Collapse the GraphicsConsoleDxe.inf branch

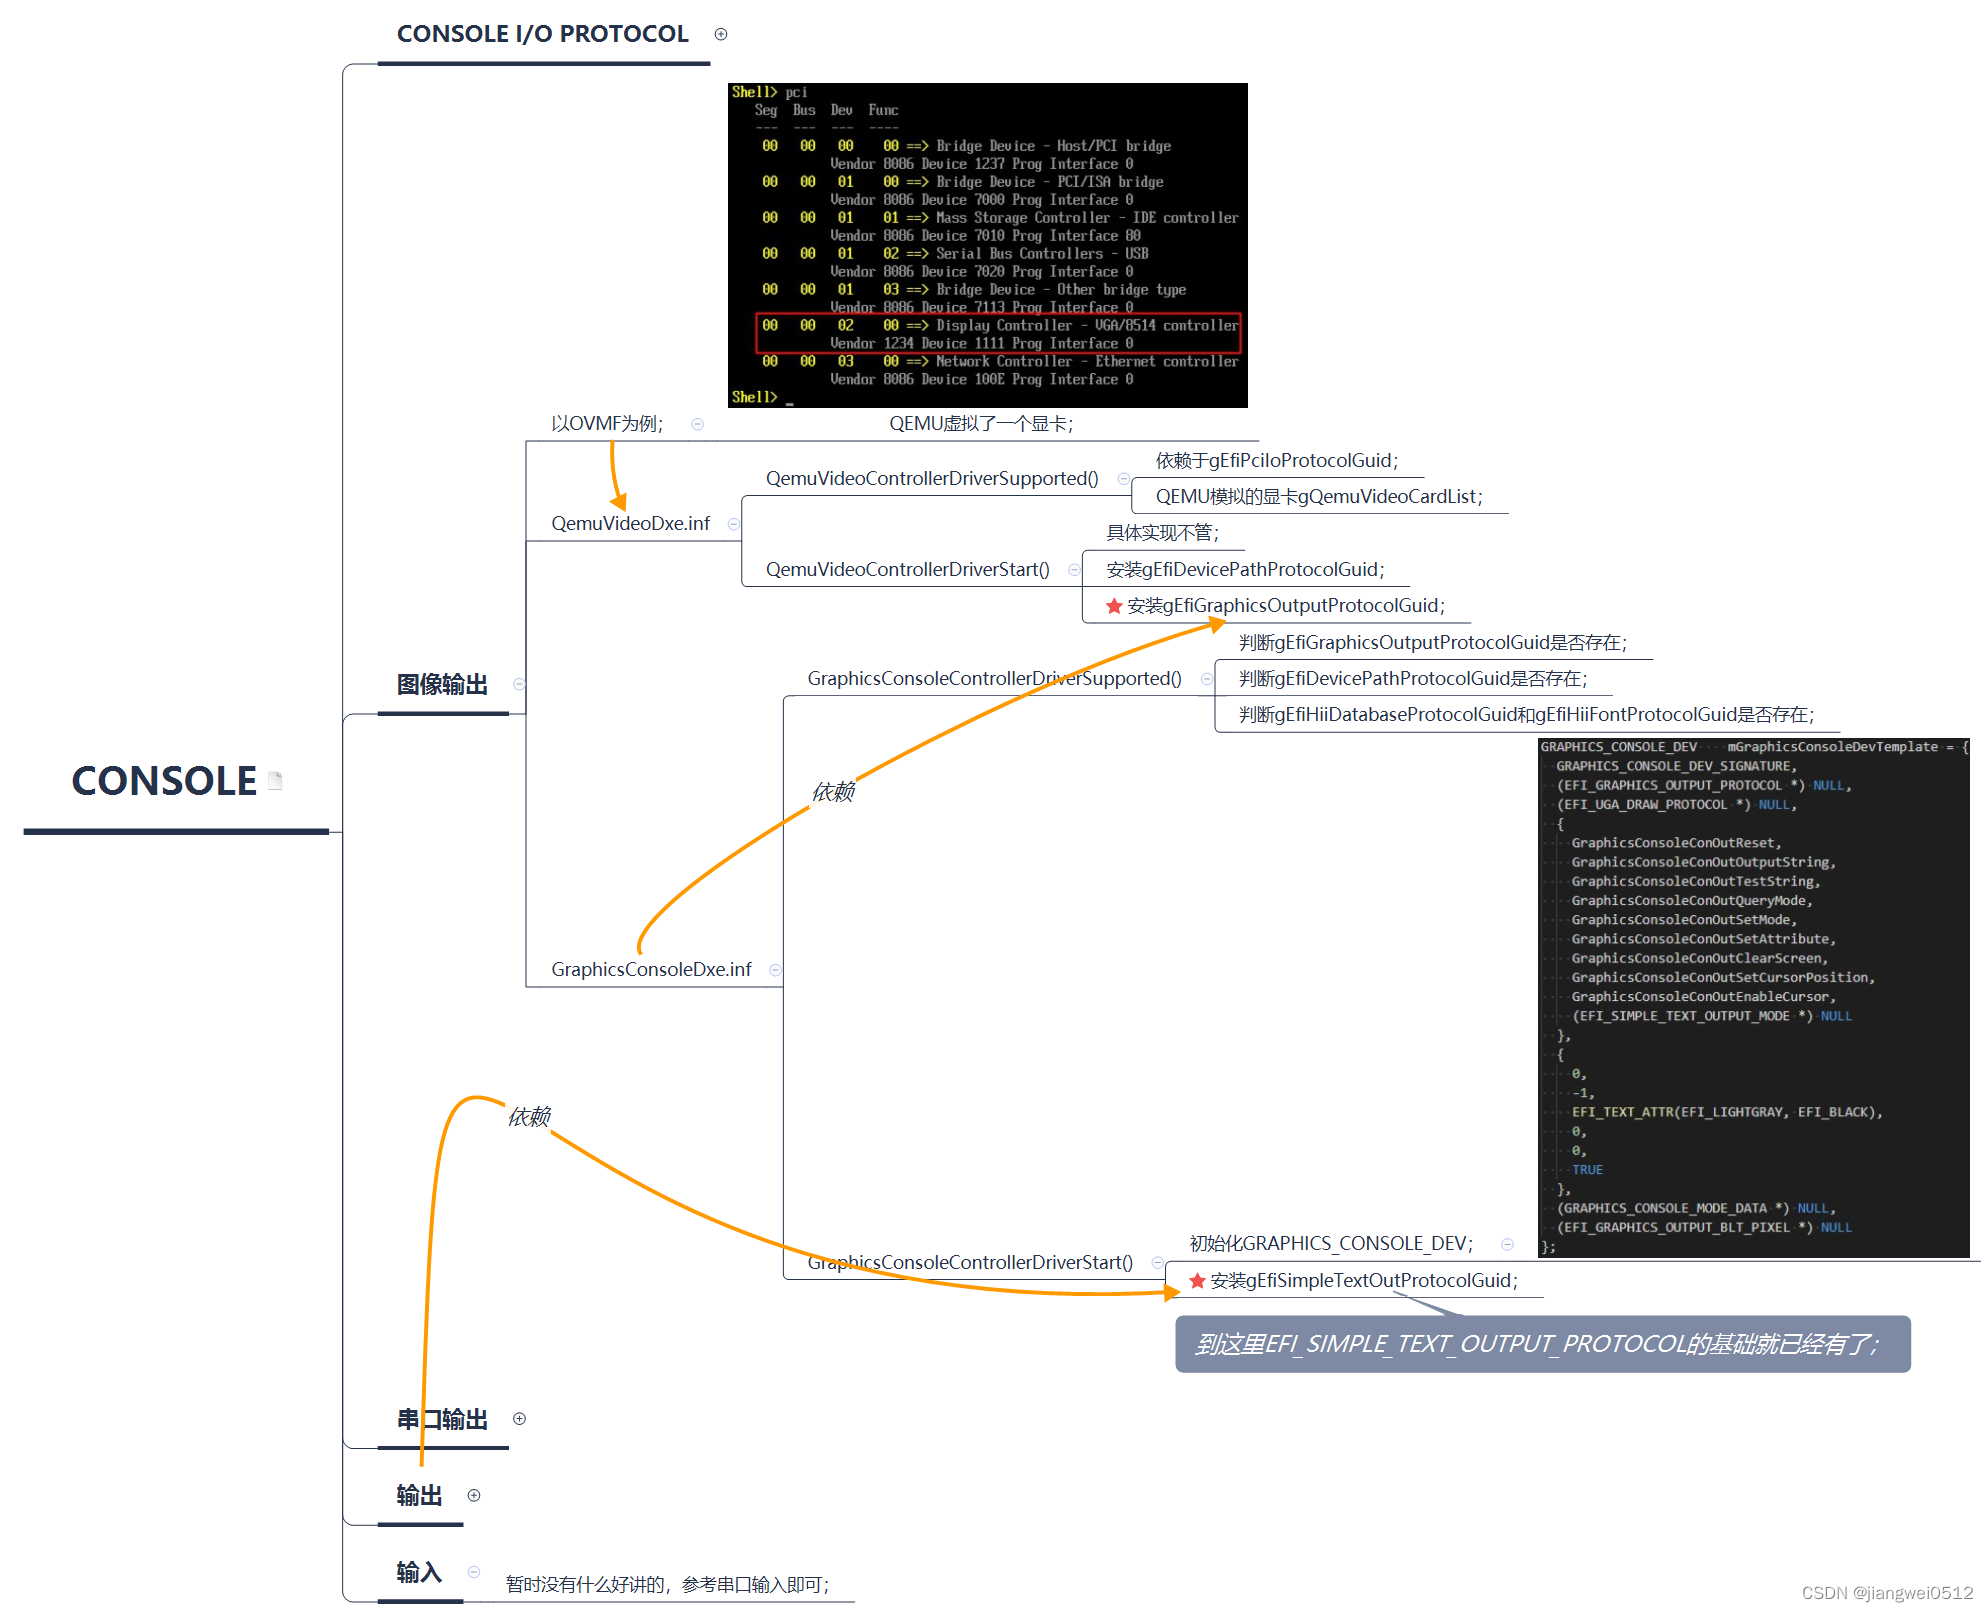pyautogui.click(x=775, y=970)
